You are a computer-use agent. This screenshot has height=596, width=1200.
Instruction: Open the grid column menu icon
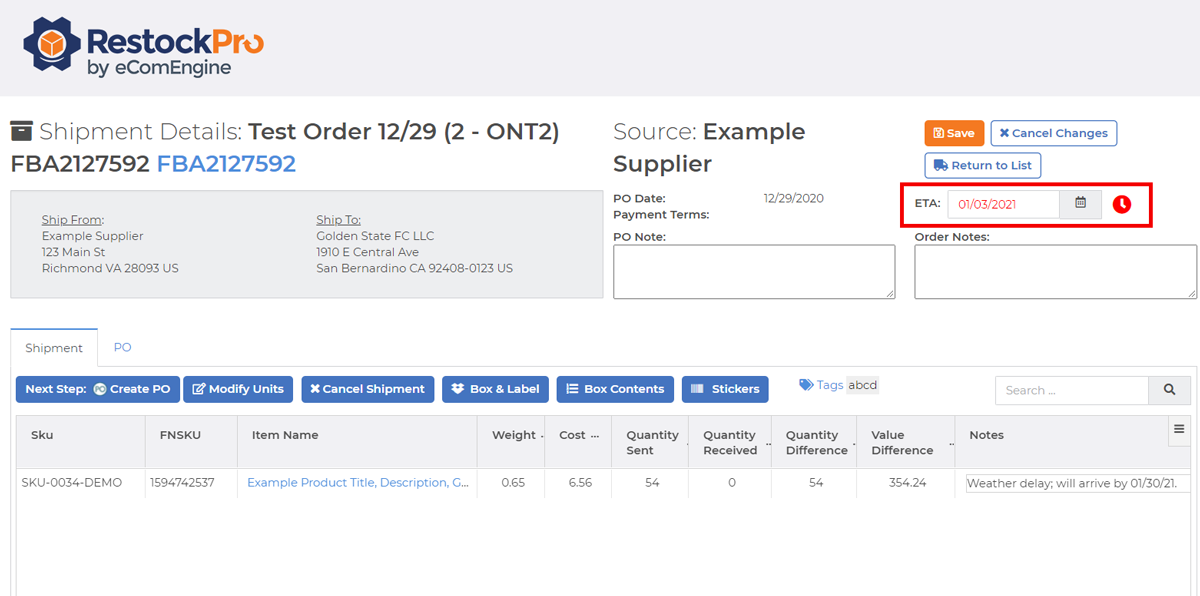click(x=1179, y=429)
